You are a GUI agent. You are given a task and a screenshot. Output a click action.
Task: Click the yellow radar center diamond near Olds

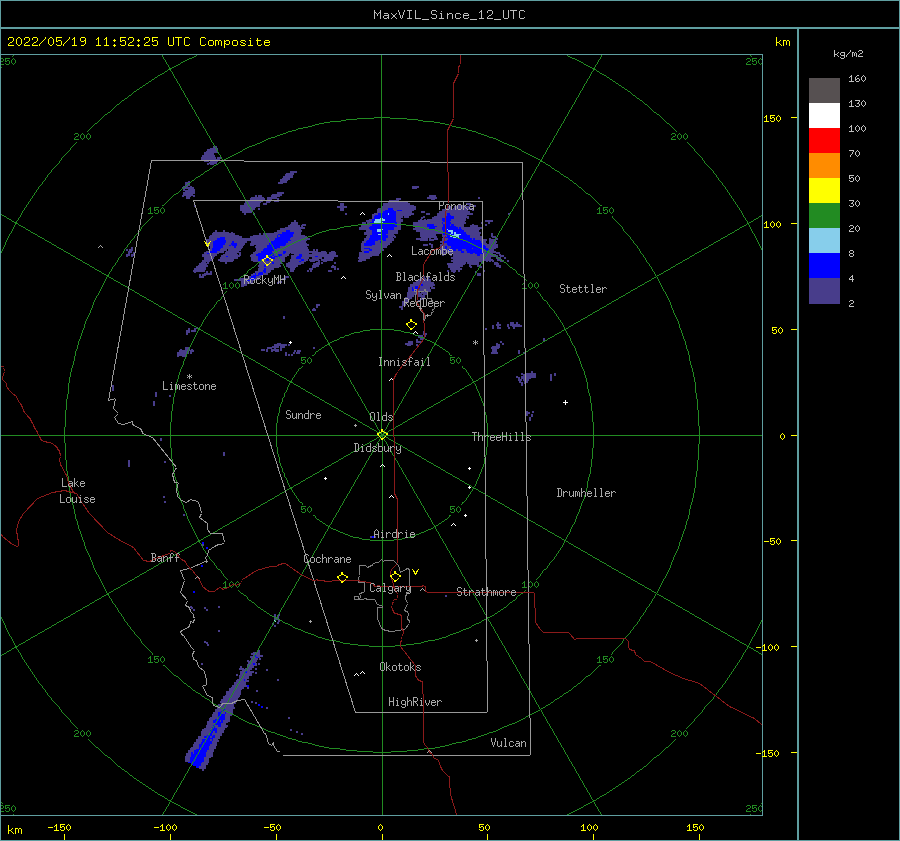[382, 435]
